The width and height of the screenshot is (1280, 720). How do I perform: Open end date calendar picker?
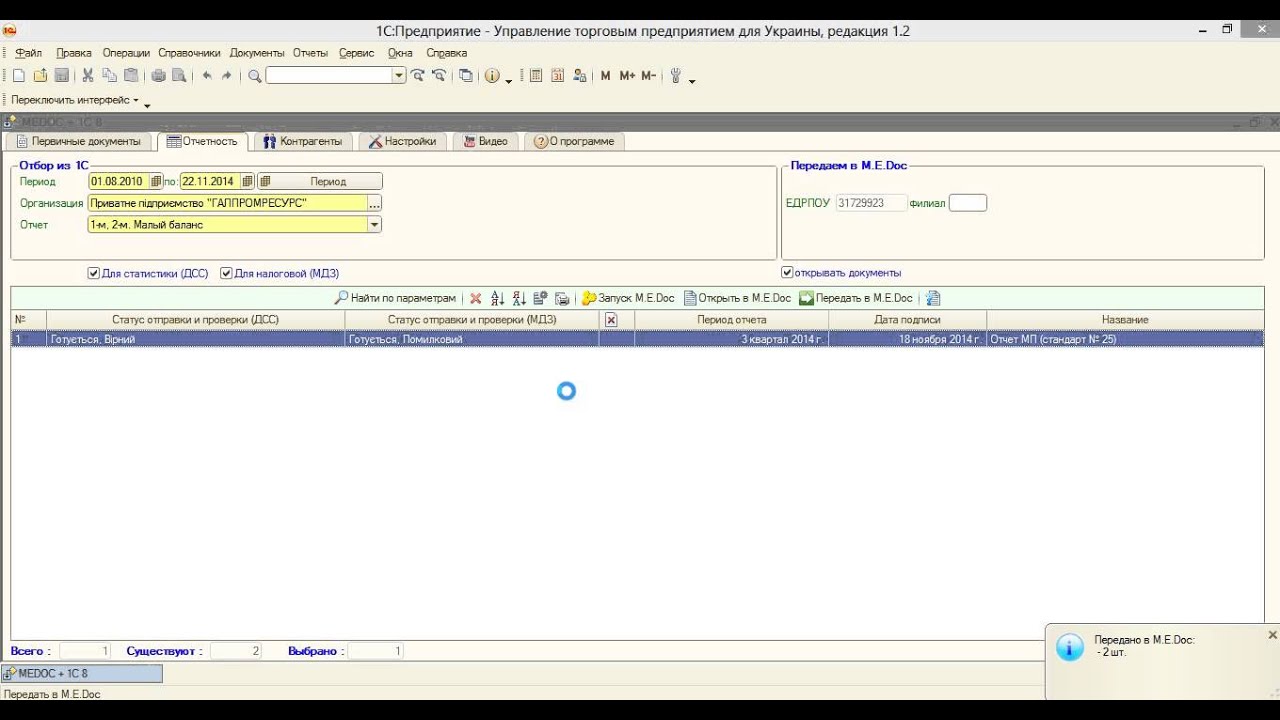coord(247,181)
